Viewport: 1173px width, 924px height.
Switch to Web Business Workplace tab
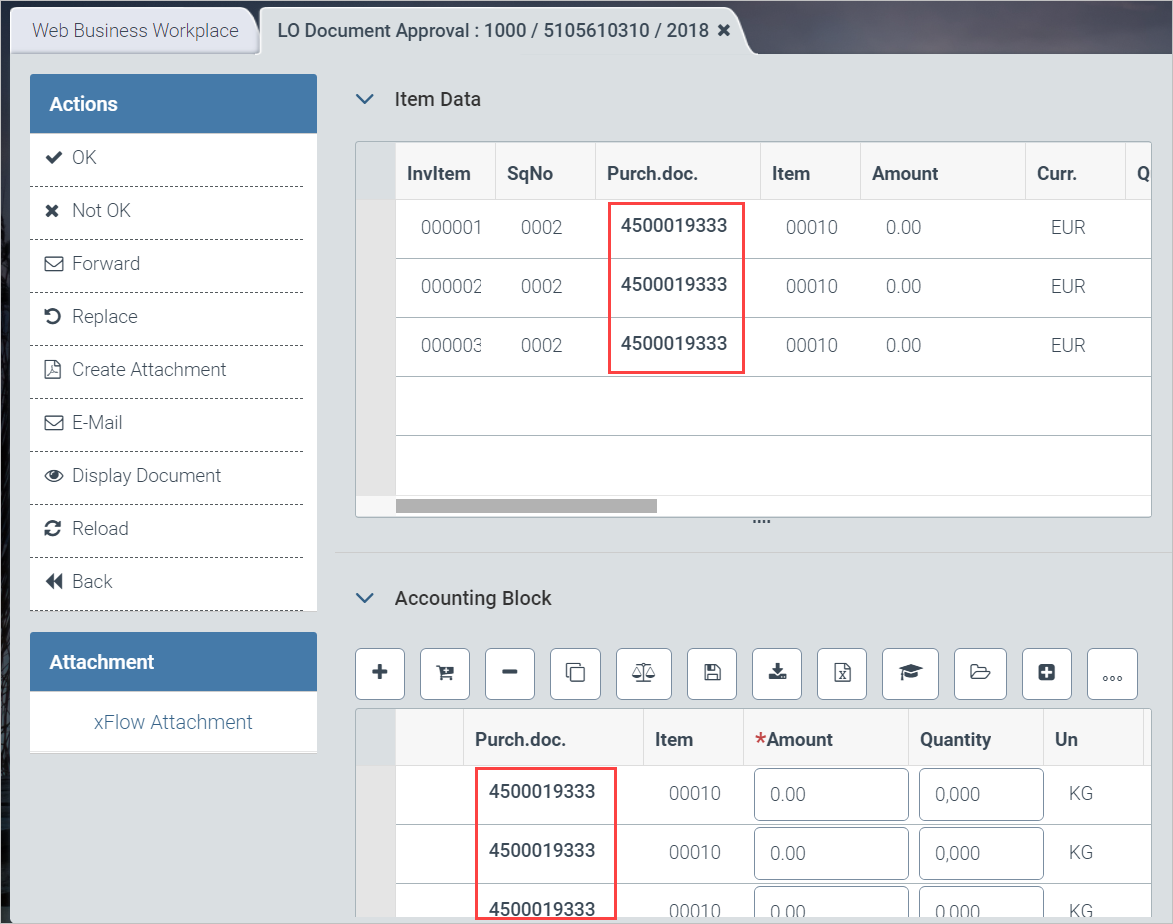[x=135, y=30]
